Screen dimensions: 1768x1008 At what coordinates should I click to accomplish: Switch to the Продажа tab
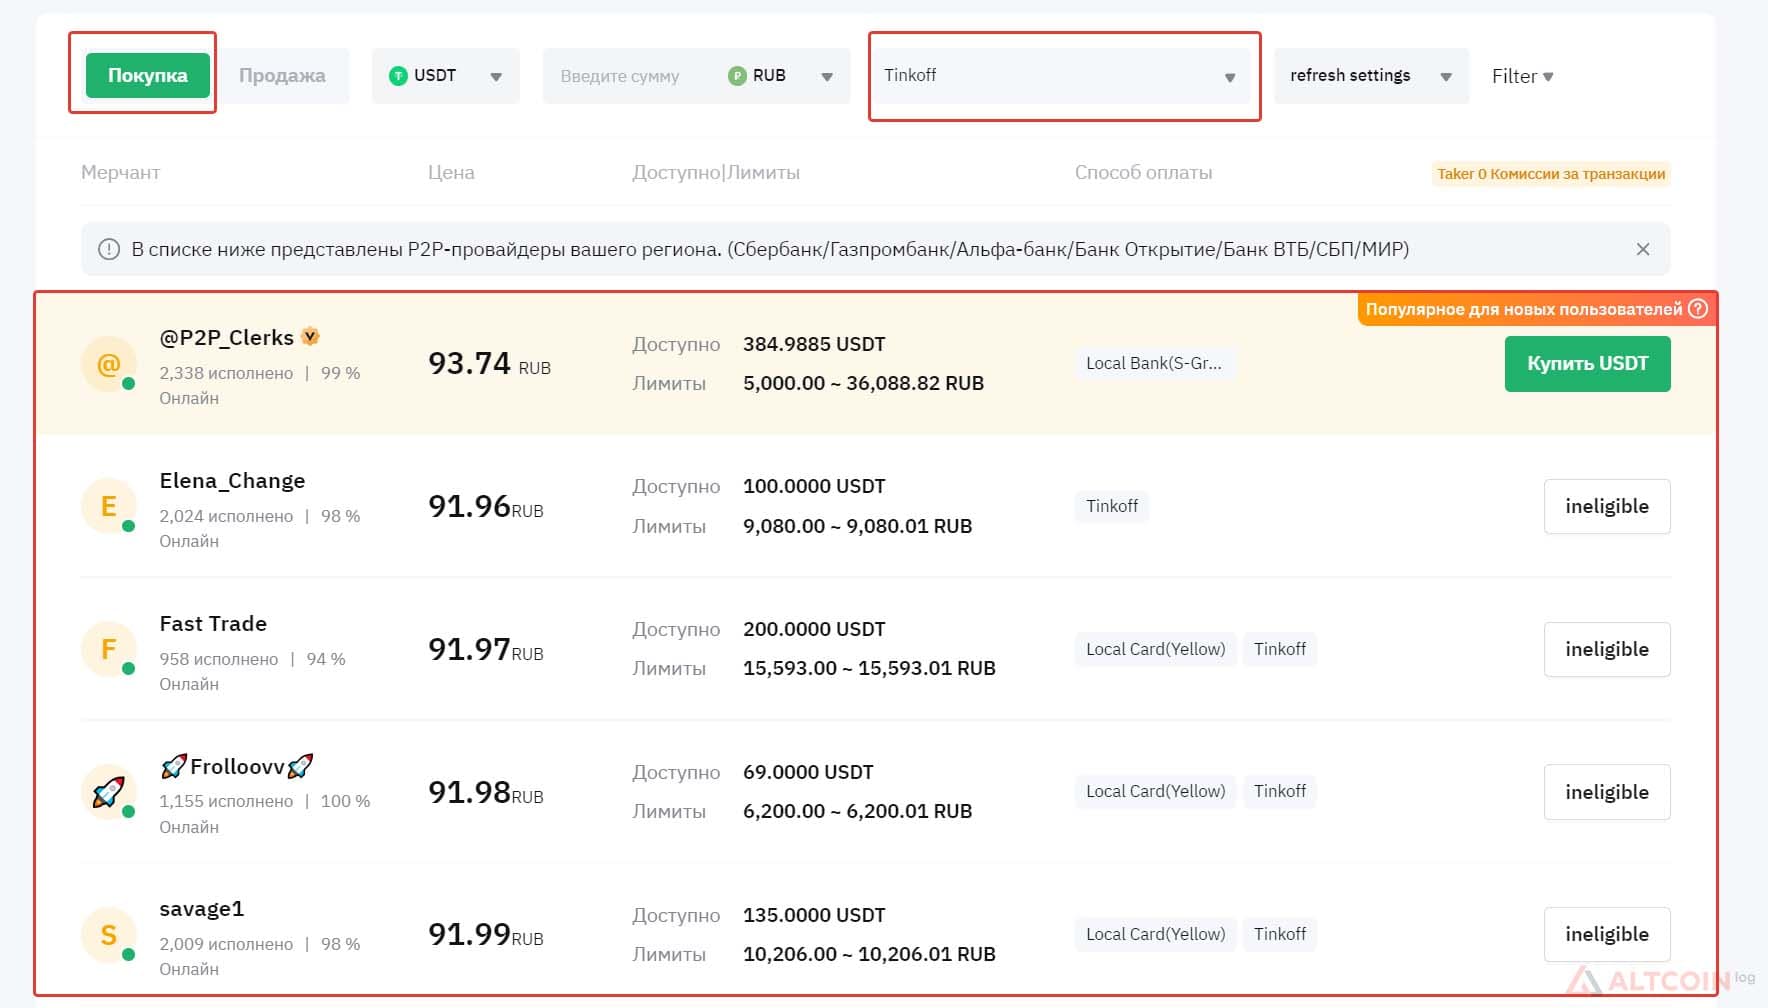tap(282, 75)
